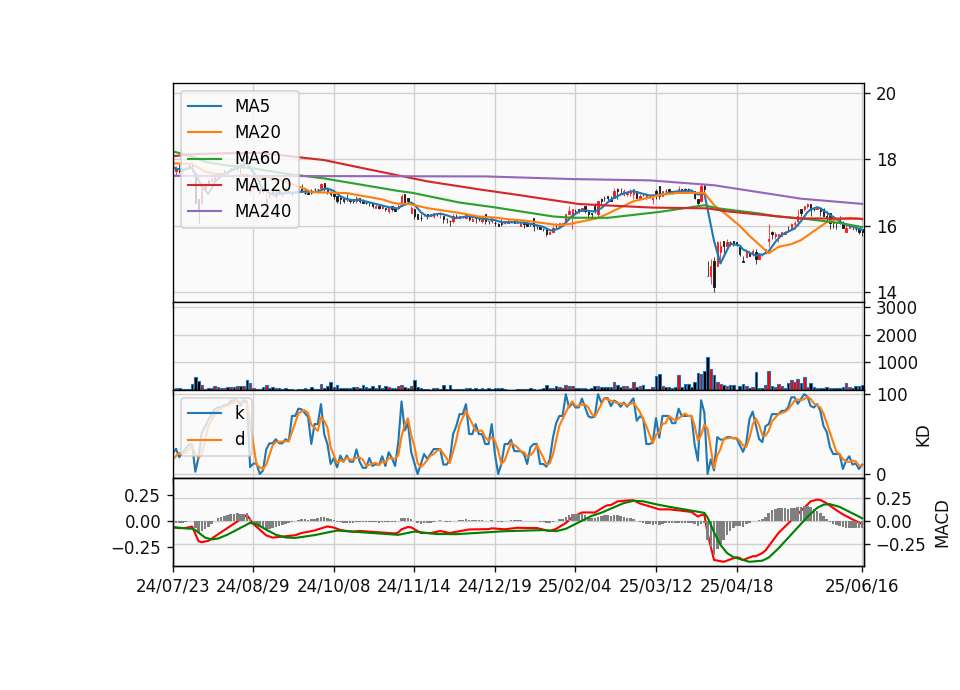Click the volume axis value 3000

(896, 308)
